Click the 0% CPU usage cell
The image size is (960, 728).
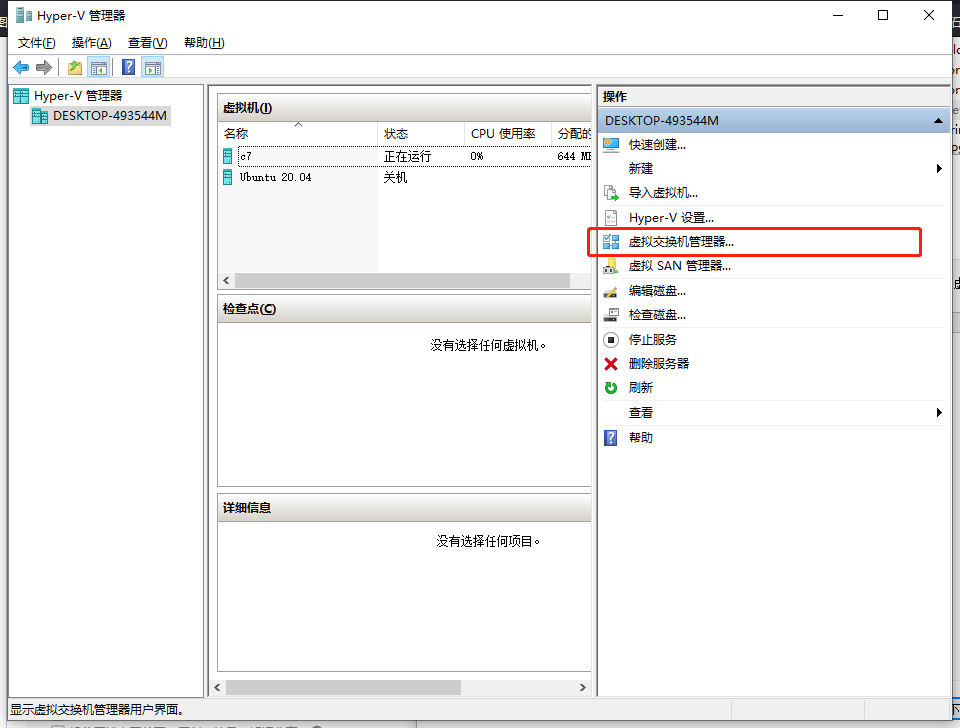pos(477,157)
